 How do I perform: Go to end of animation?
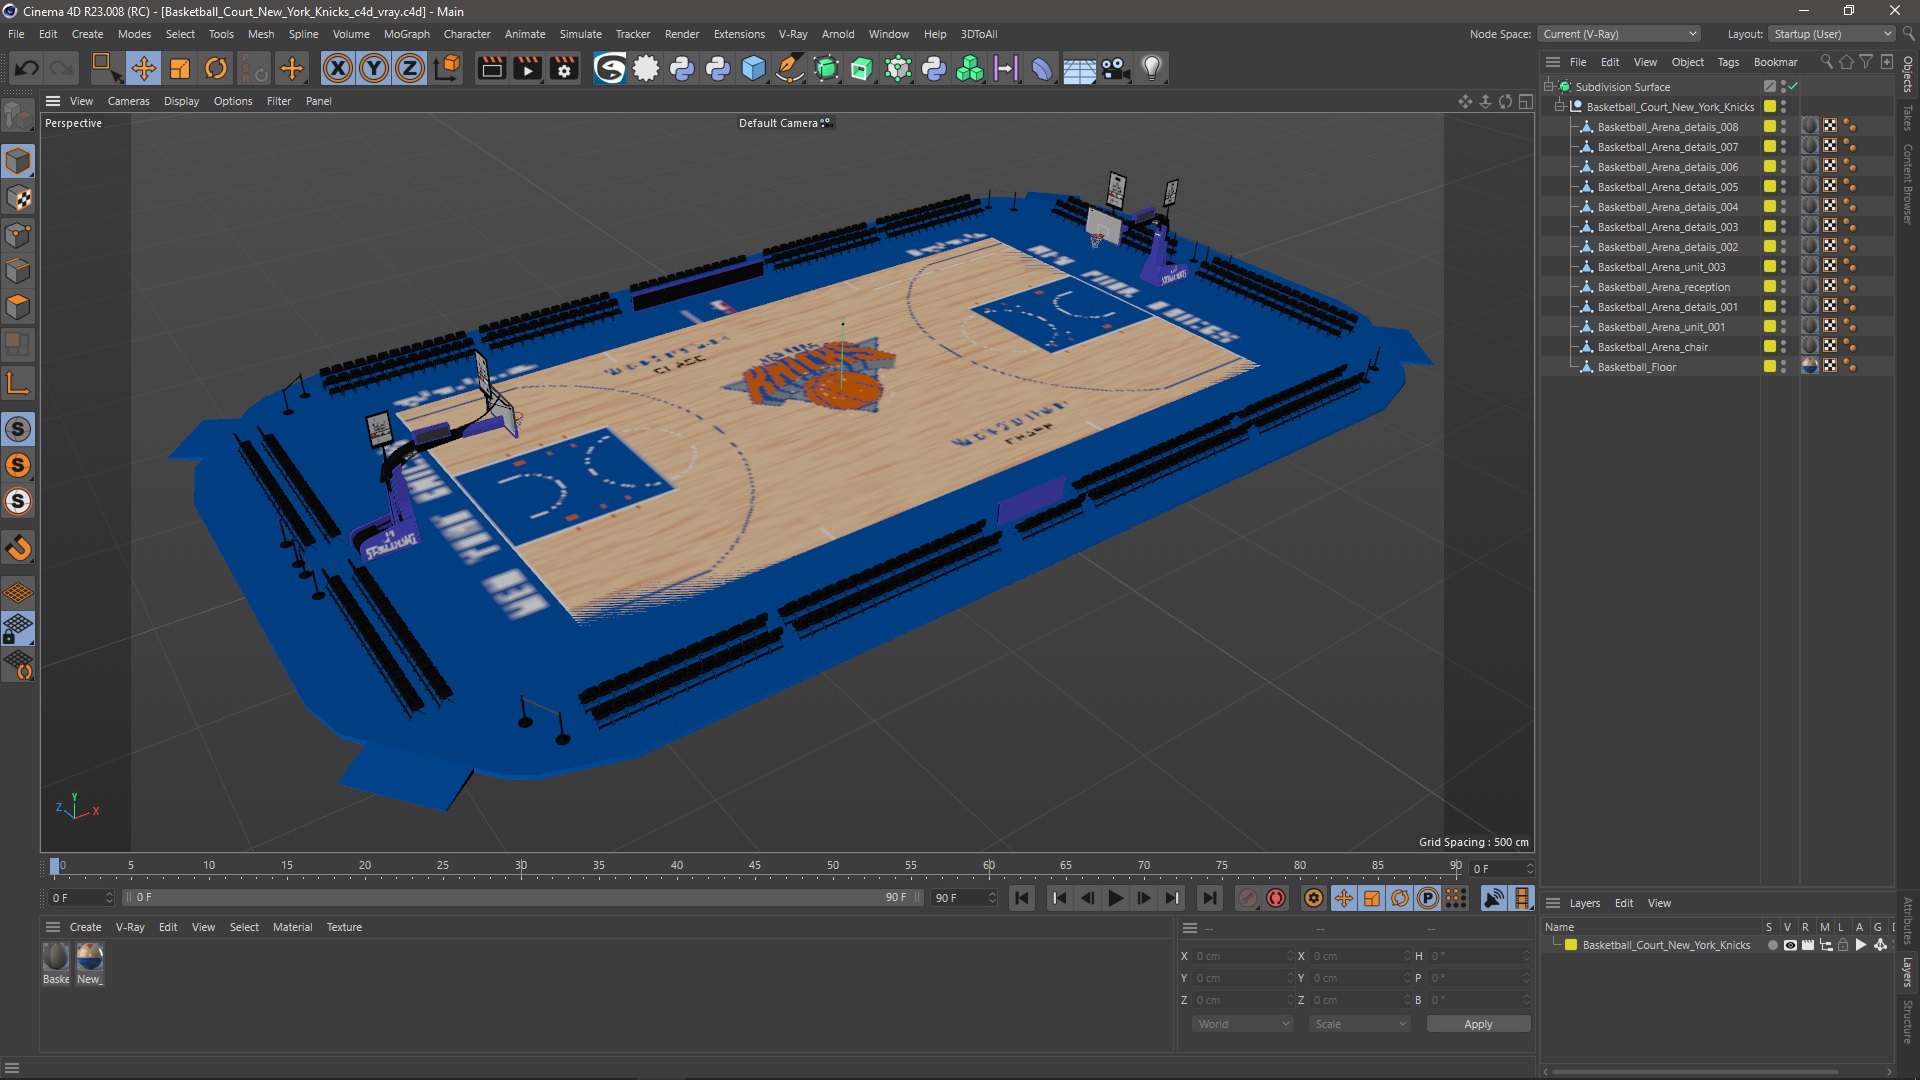pos(1209,898)
